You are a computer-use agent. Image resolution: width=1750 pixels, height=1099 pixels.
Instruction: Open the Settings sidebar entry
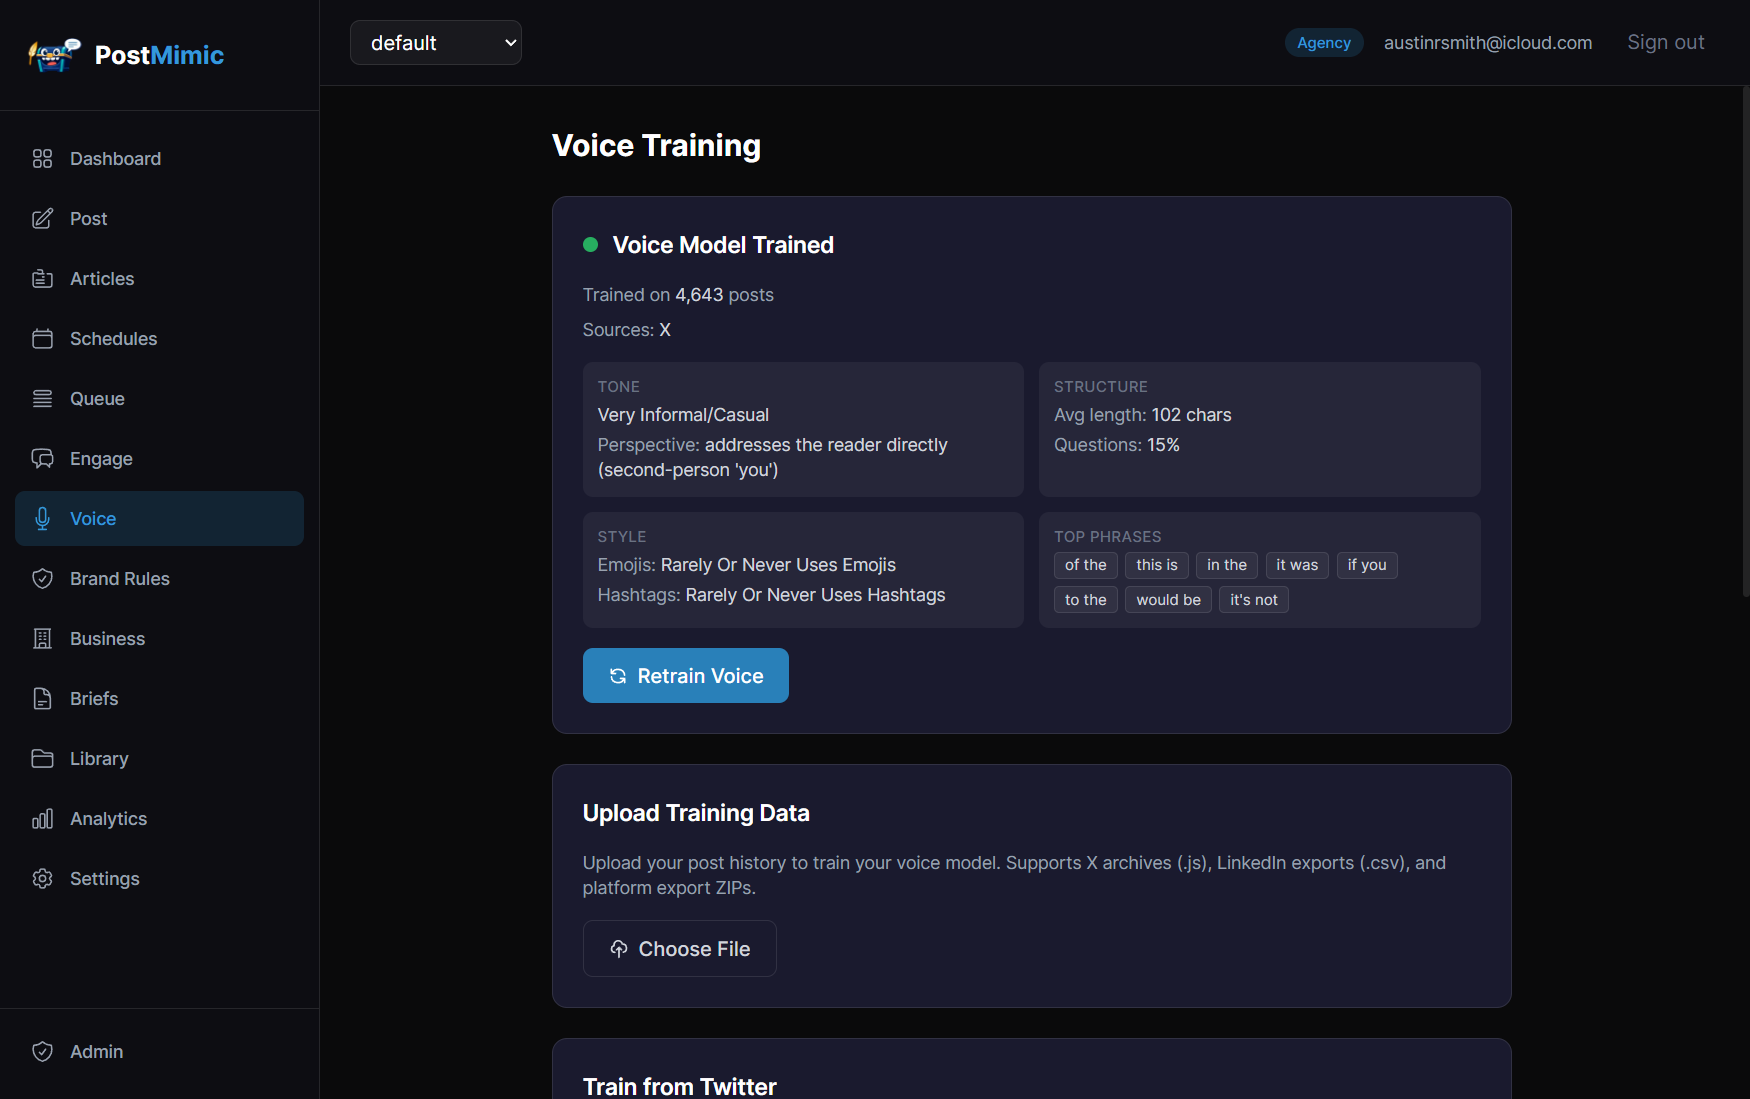click(x=159, y=879)
